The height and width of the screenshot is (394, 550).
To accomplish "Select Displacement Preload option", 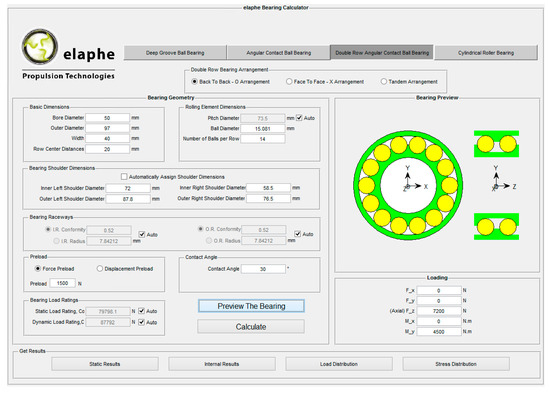I will click(x=100, y=268).
